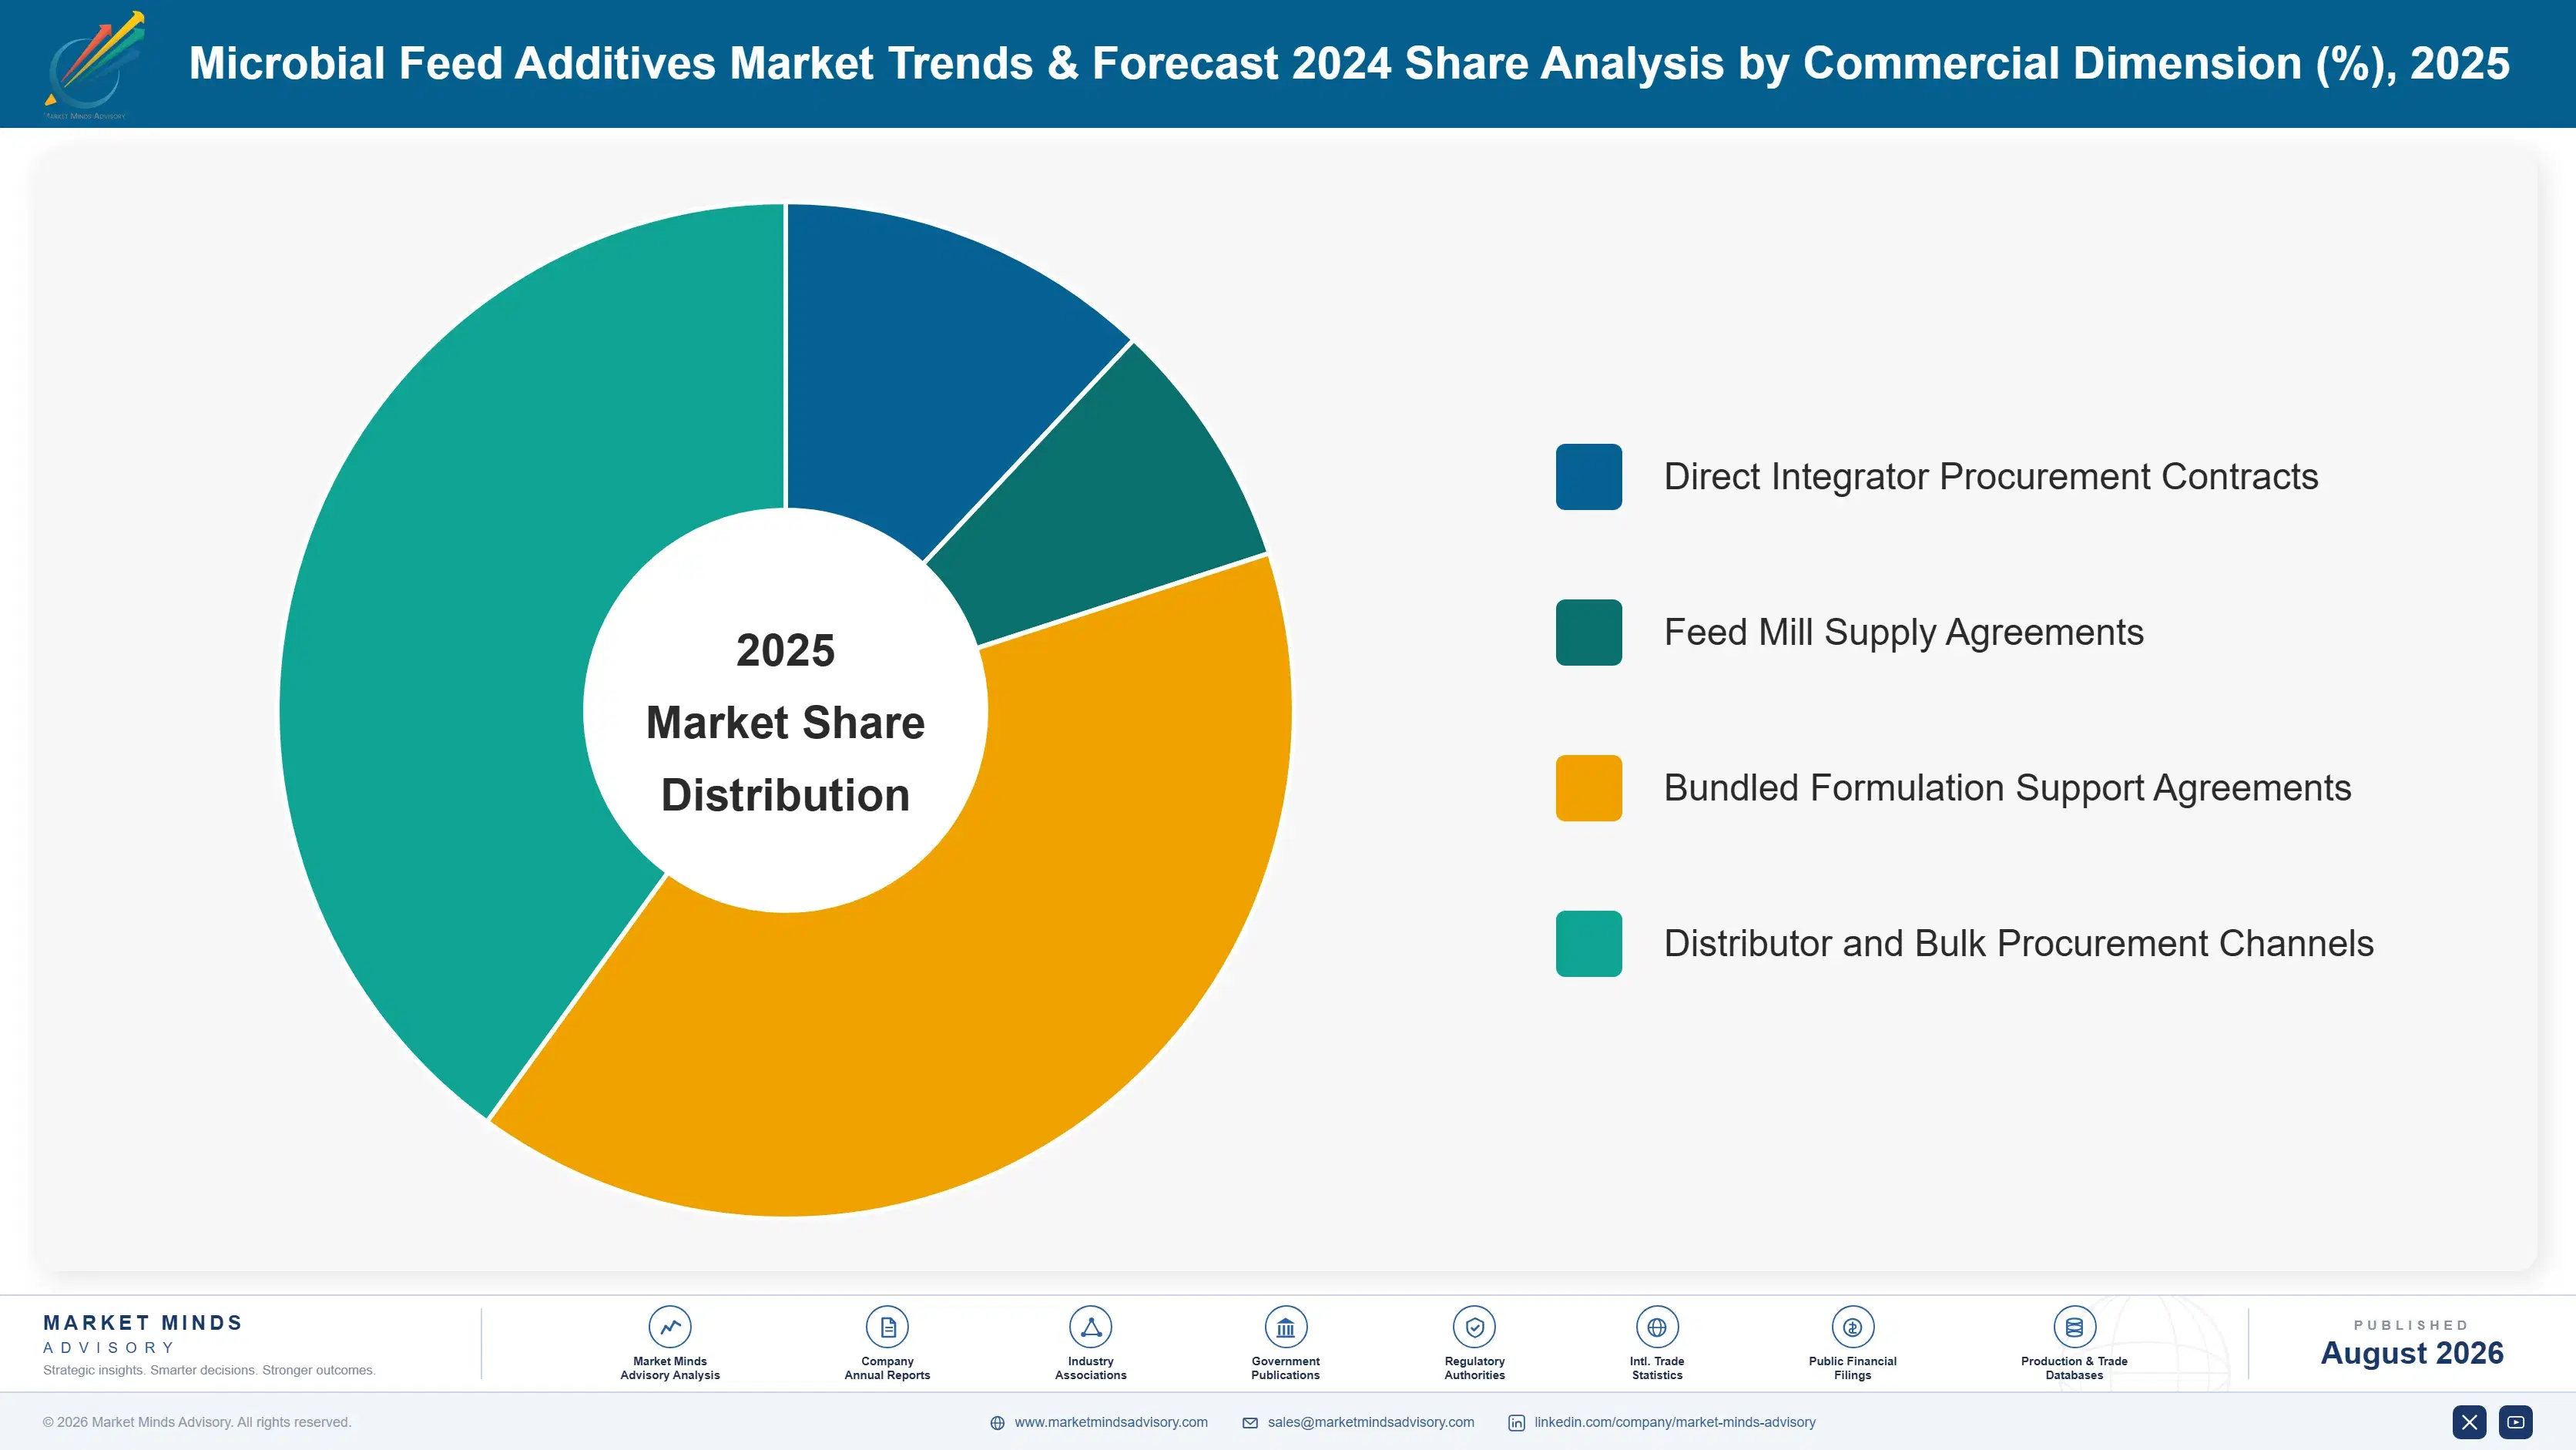Screen dimensions: 2576x1450
Task: Click 'Direct Integrator Procurement Contracts' legend label
Action: (x=1991, y=477)
